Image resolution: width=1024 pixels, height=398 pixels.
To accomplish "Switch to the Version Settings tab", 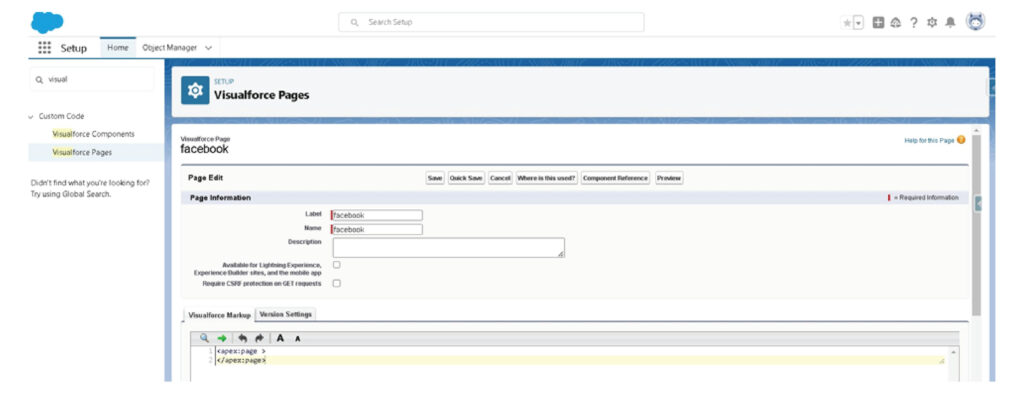I will point(286,314).
